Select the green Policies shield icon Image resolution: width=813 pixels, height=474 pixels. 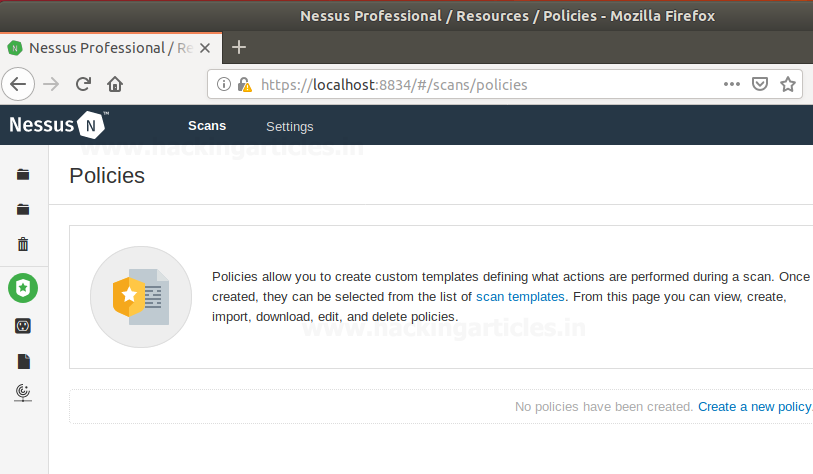pyautogui.click(x=23, y=288)
